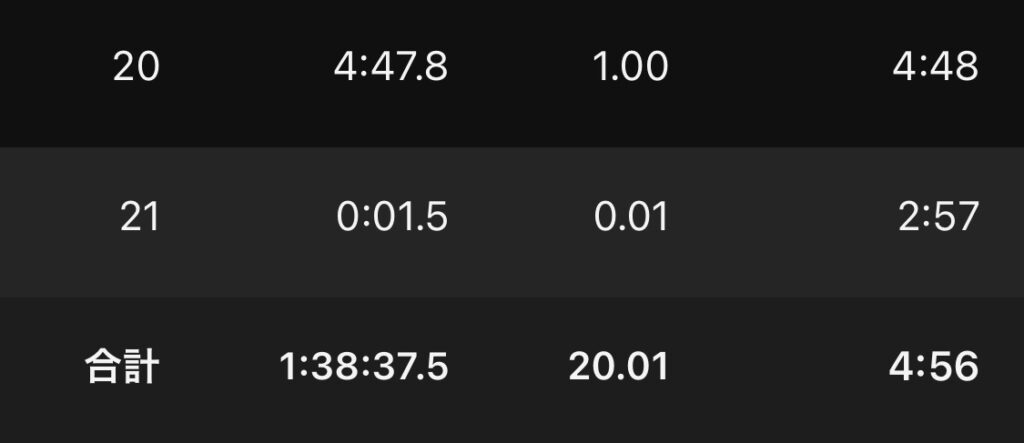
Task: Click lap number 20
Action: [136, 68]
